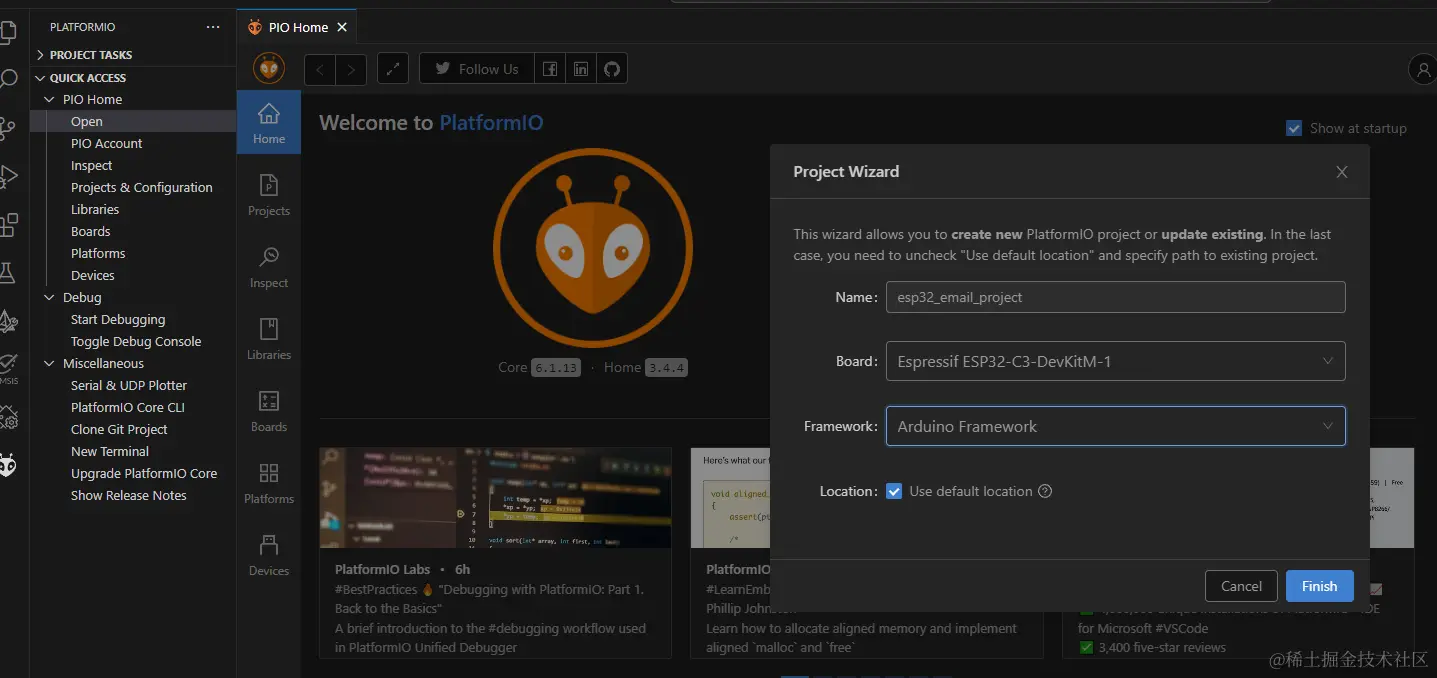Click the Finish button in Project Wizard
This screenshot has height=678, width=1437.
click(x=1319, y=586)
